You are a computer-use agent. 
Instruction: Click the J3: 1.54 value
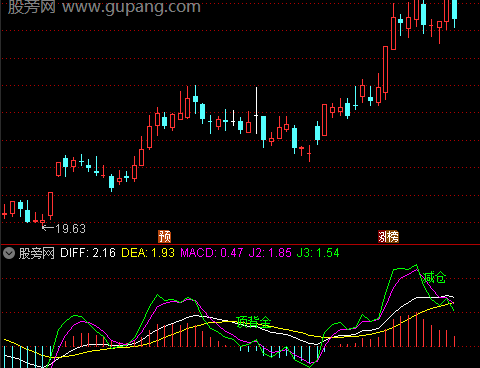(x=318, y=253)
